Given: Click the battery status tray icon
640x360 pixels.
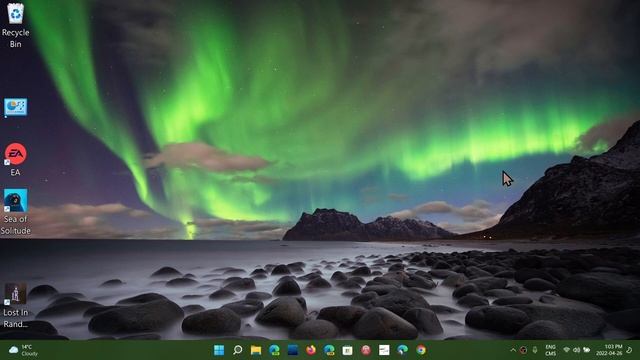Looking at the screenshot, I should pyautogui.click(x=587, y=350).
